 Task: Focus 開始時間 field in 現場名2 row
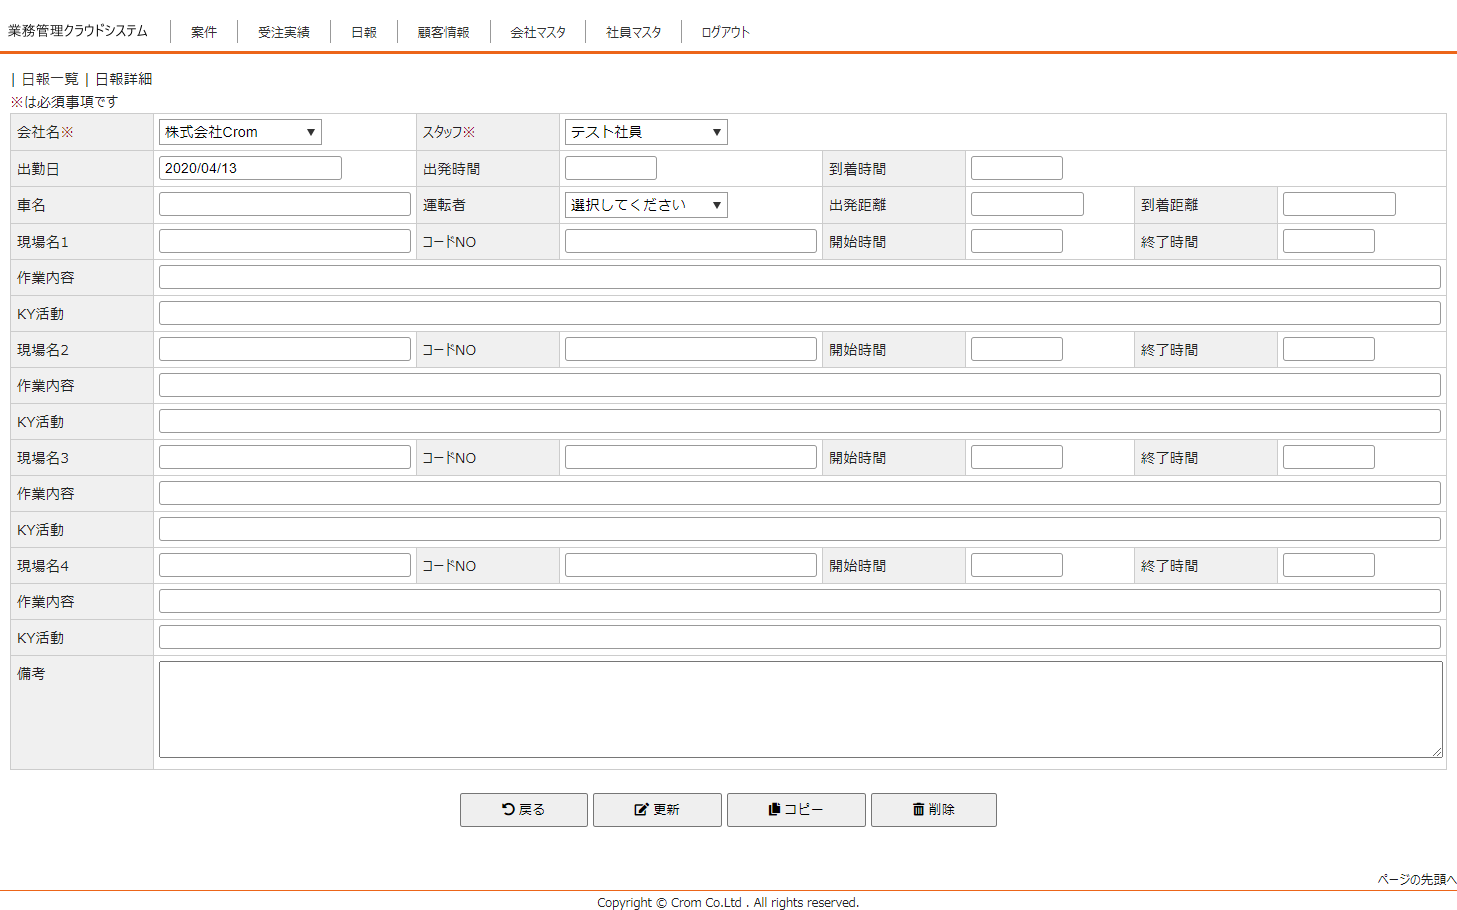point(1017,349)
